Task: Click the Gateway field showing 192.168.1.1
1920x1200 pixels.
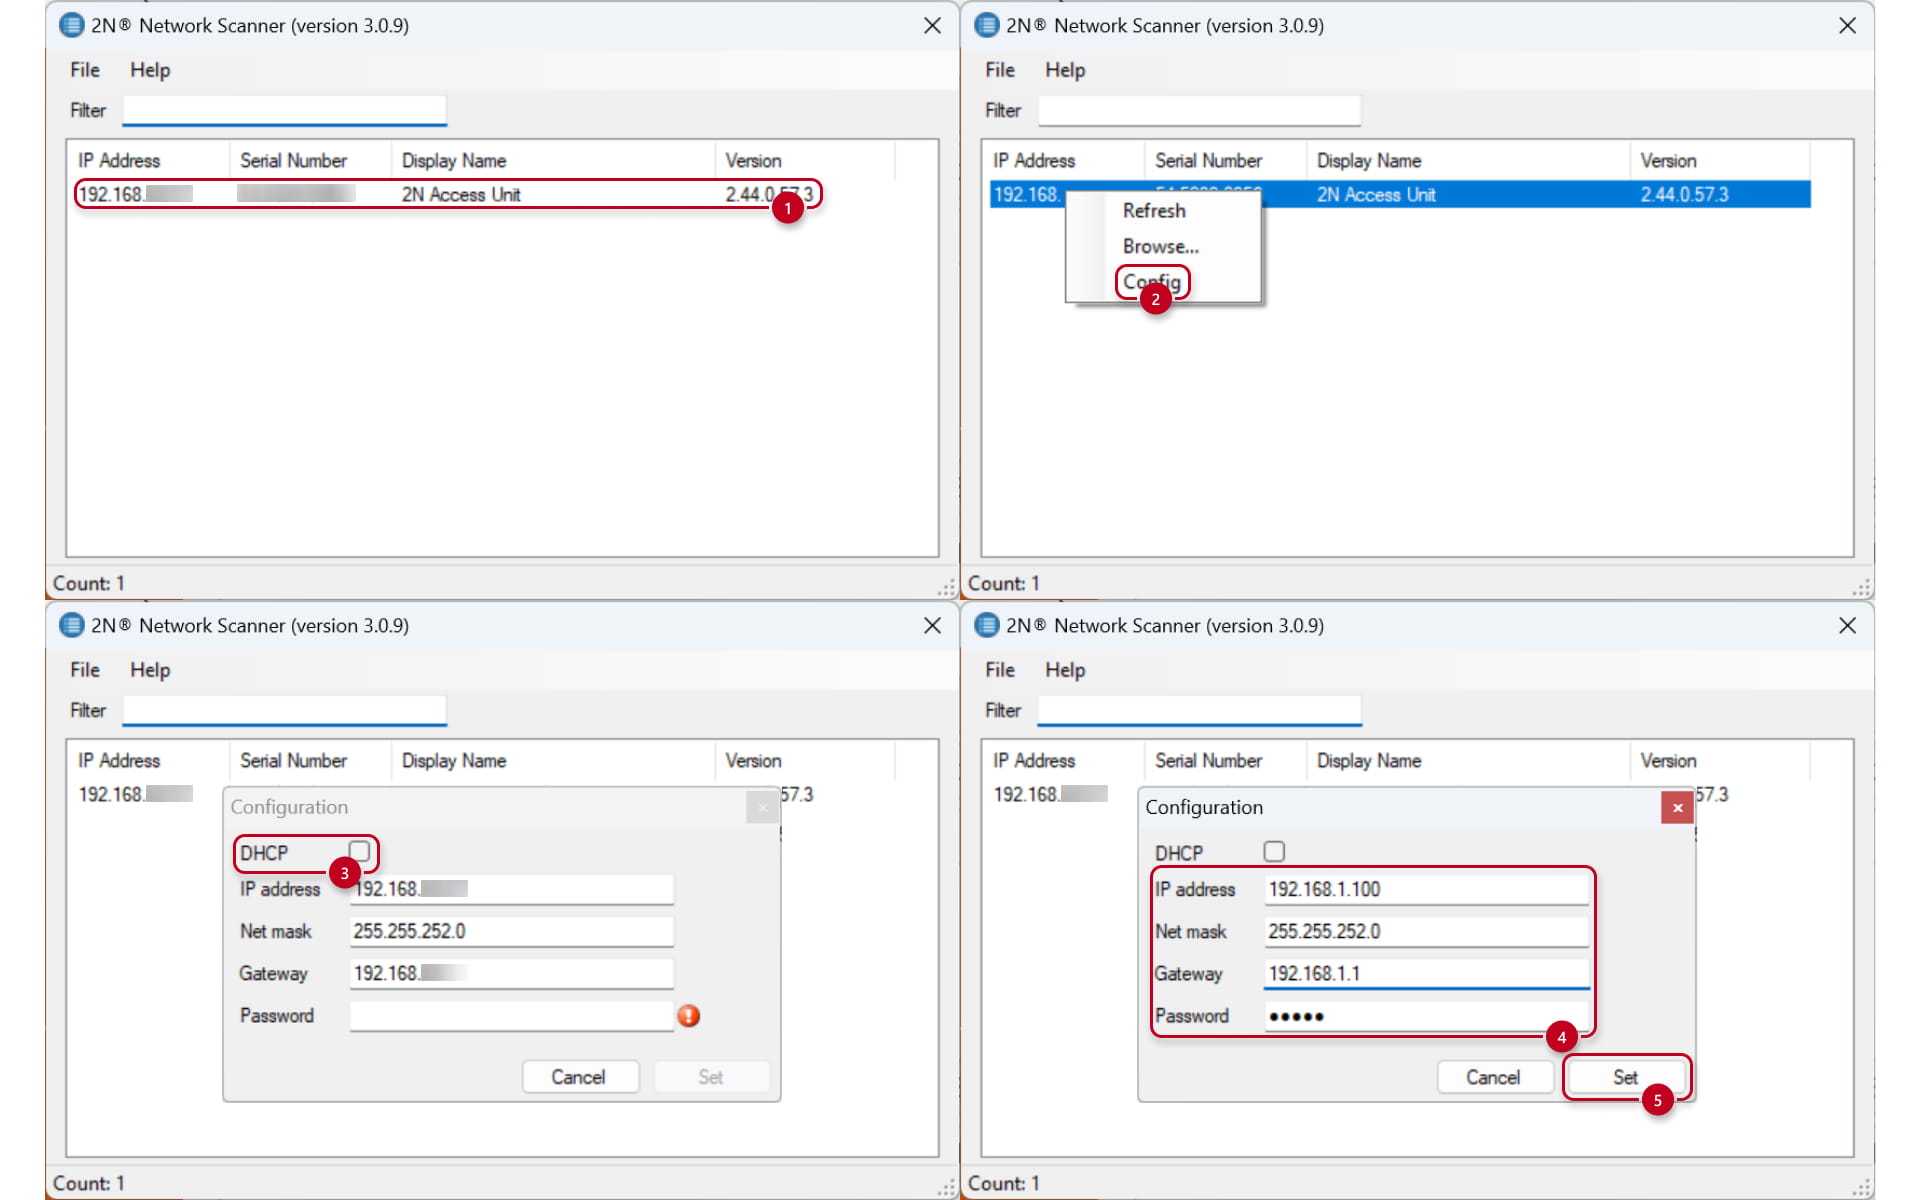Action: 1427,973
